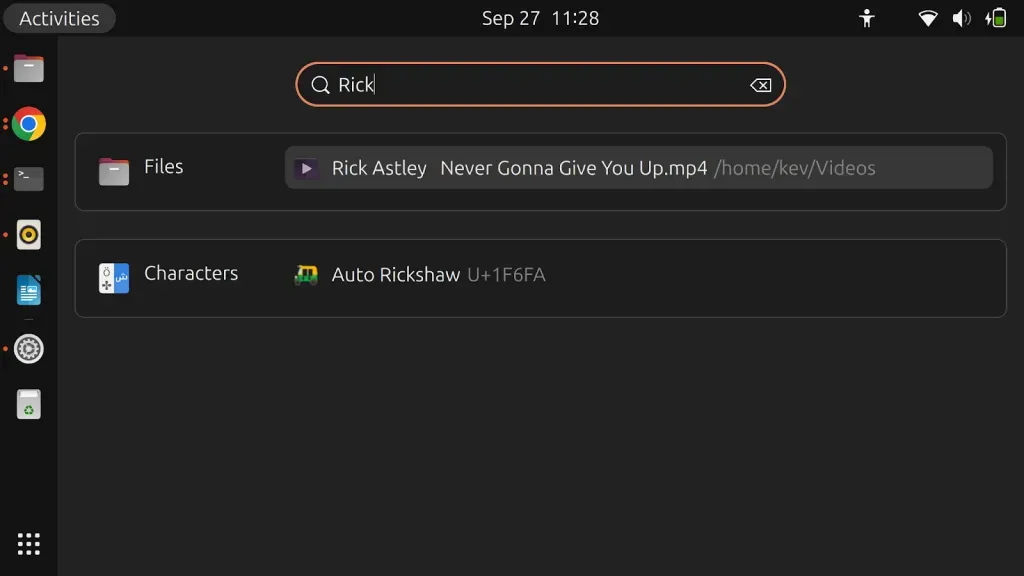1024x576 pixels.
Task: Click the Activities button
Action: click(x=59, y=18)
